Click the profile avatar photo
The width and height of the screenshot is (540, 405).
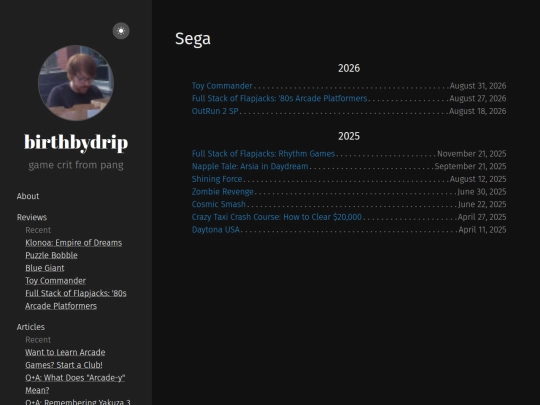(x=76, y=83)
